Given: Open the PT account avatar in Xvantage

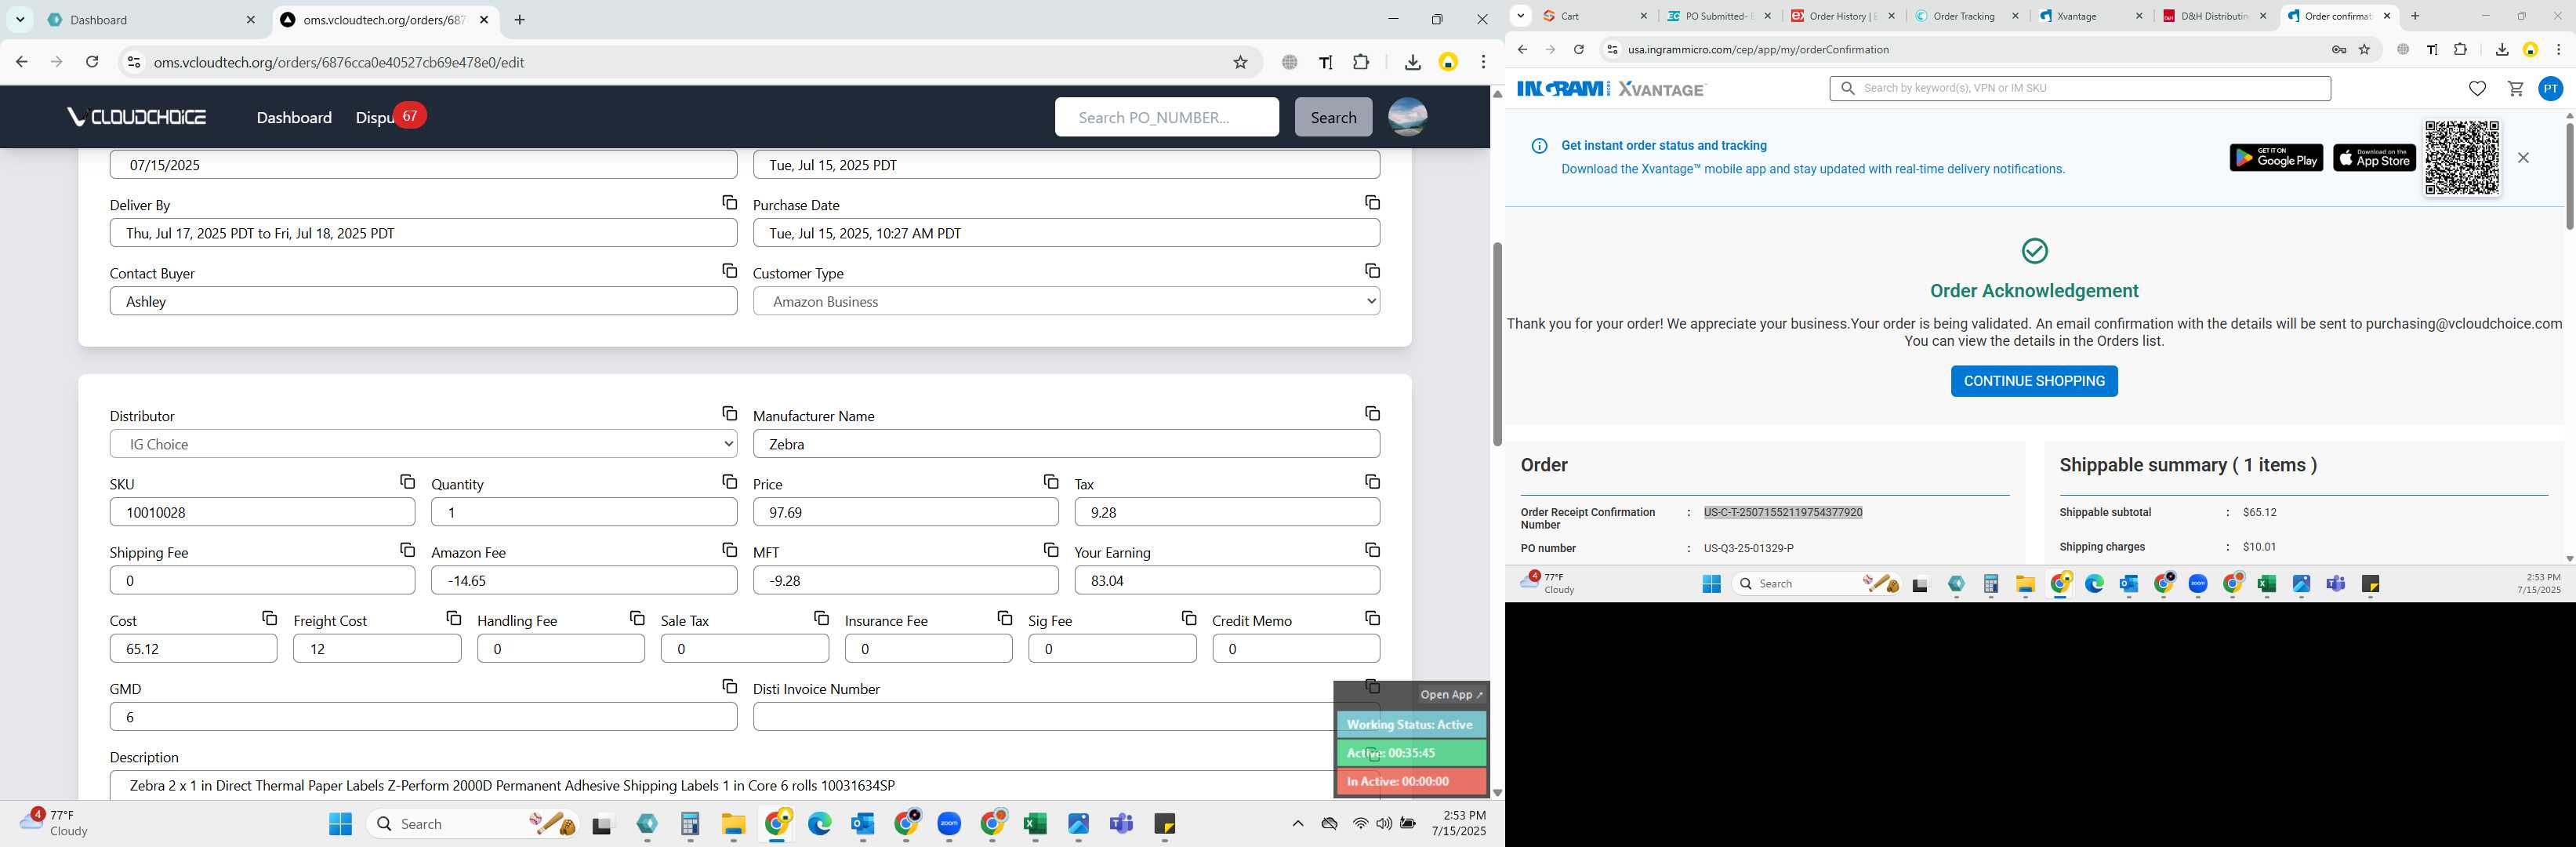Looking at the screenshot, I should 2550,89.
